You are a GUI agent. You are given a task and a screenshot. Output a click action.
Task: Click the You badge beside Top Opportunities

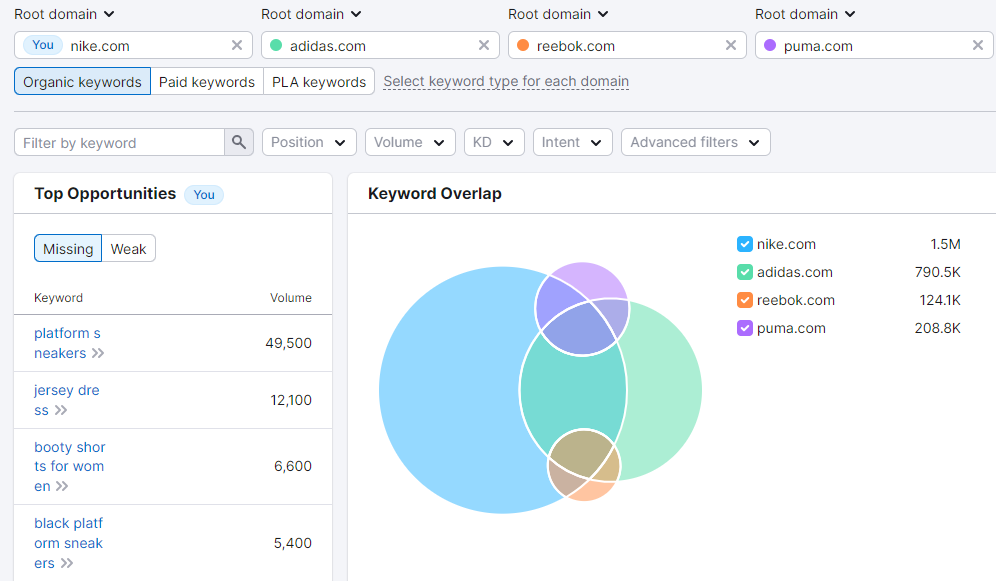coord(204,194)
